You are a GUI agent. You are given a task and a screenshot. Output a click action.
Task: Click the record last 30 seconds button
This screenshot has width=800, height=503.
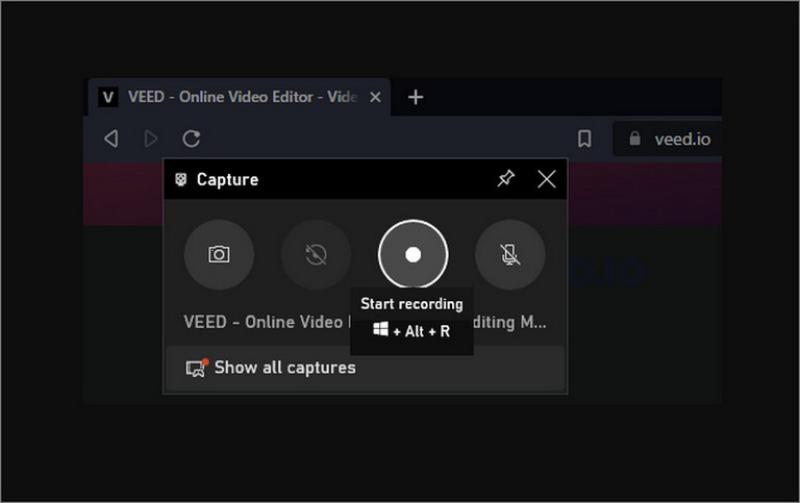click(x=316, y=255)
